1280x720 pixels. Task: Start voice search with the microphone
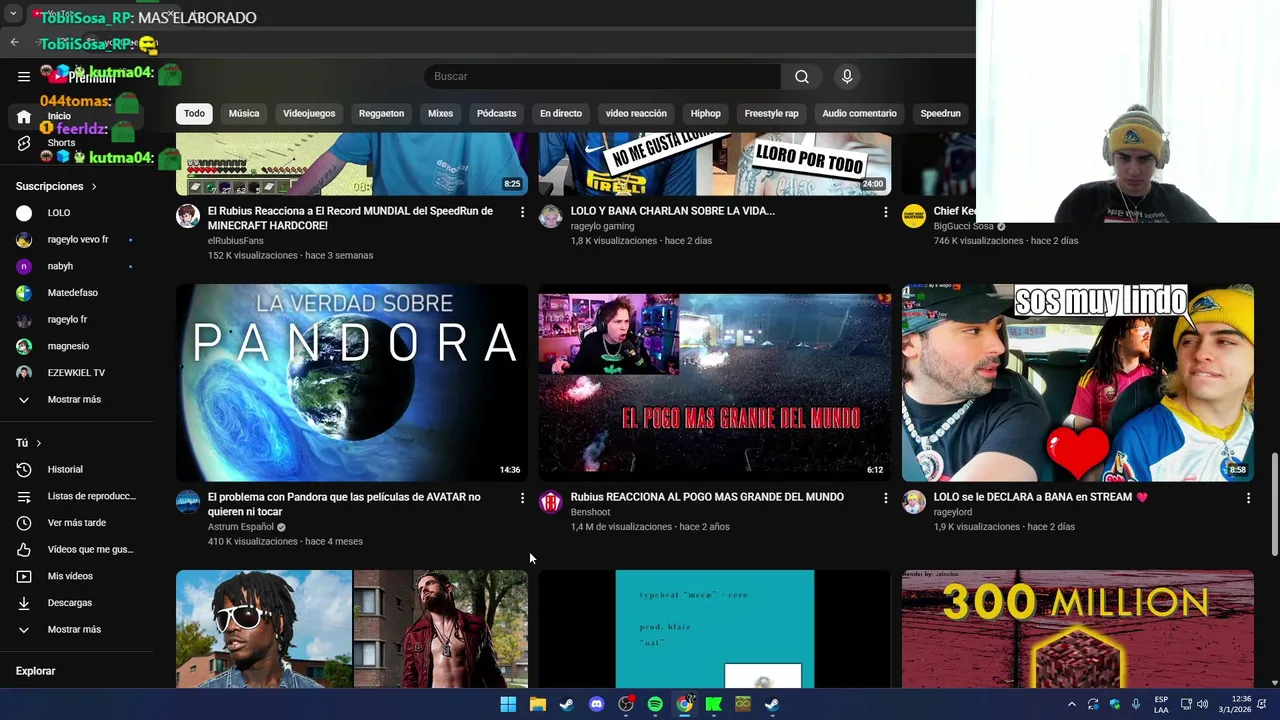pos(847,77)
